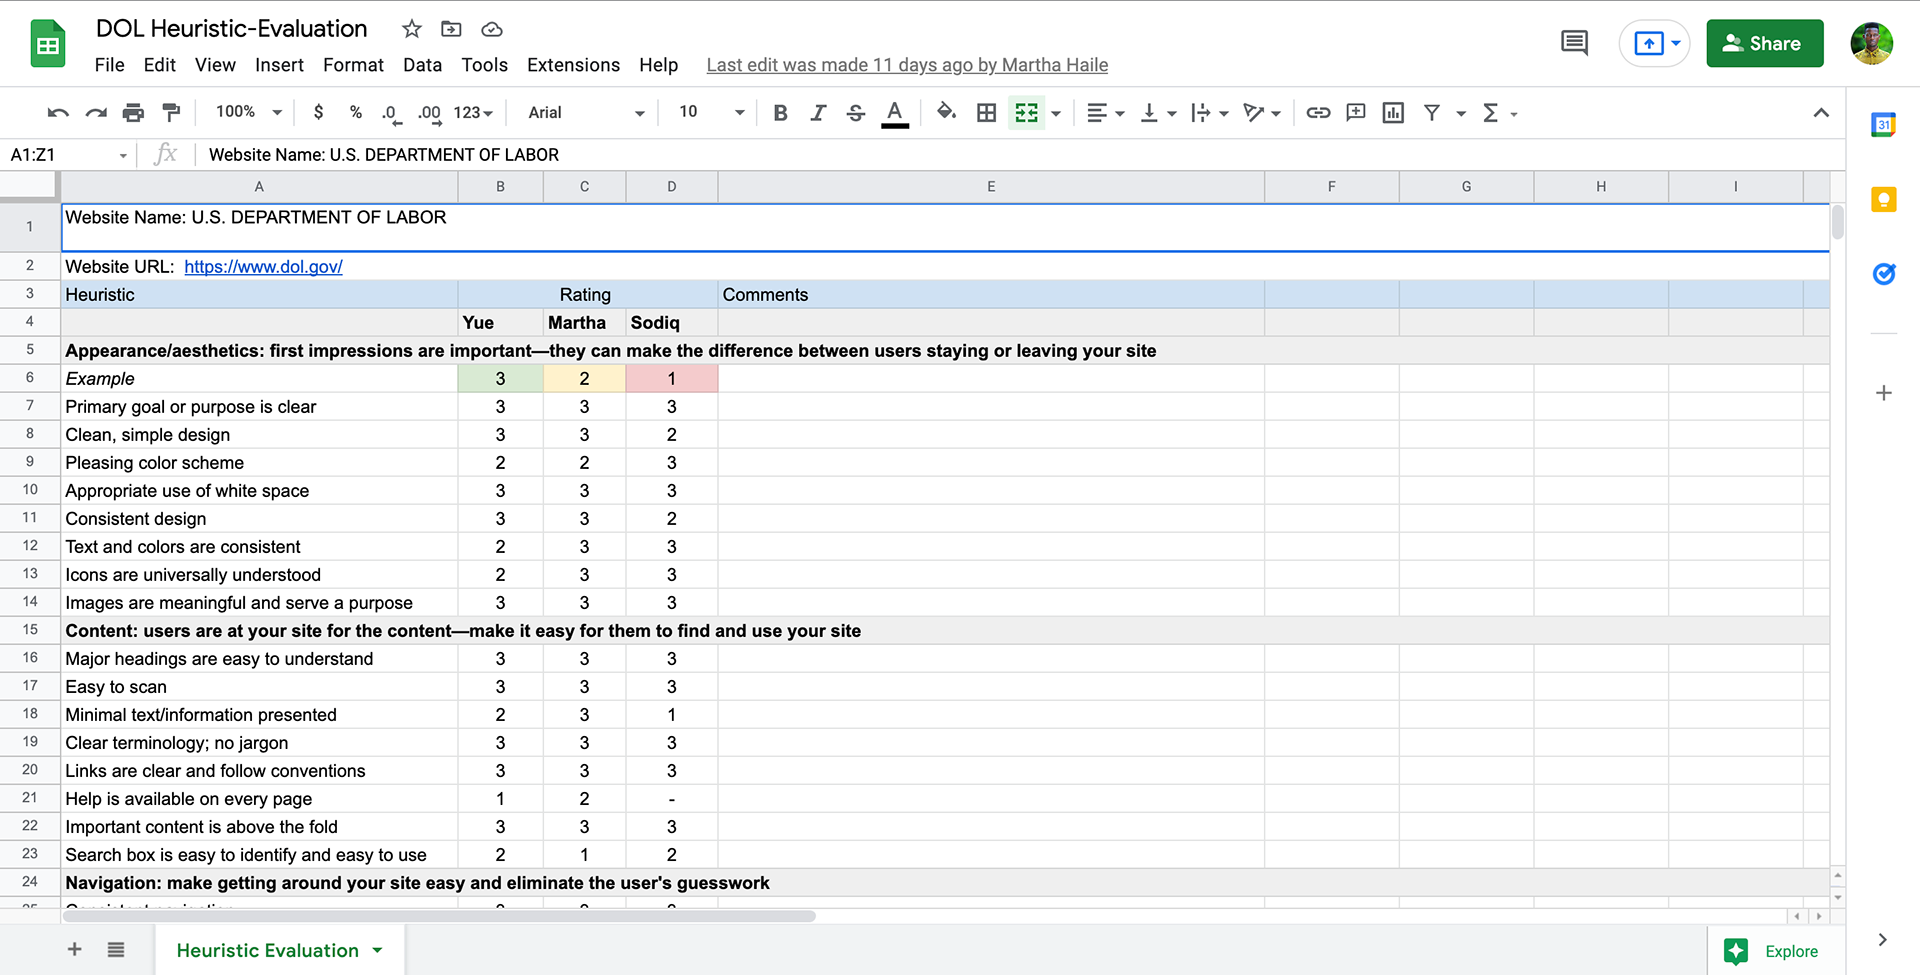The height and width of the screenshot is (975, 1920).
Task: Open the Data menu
Action: click(x=422, y=65)
